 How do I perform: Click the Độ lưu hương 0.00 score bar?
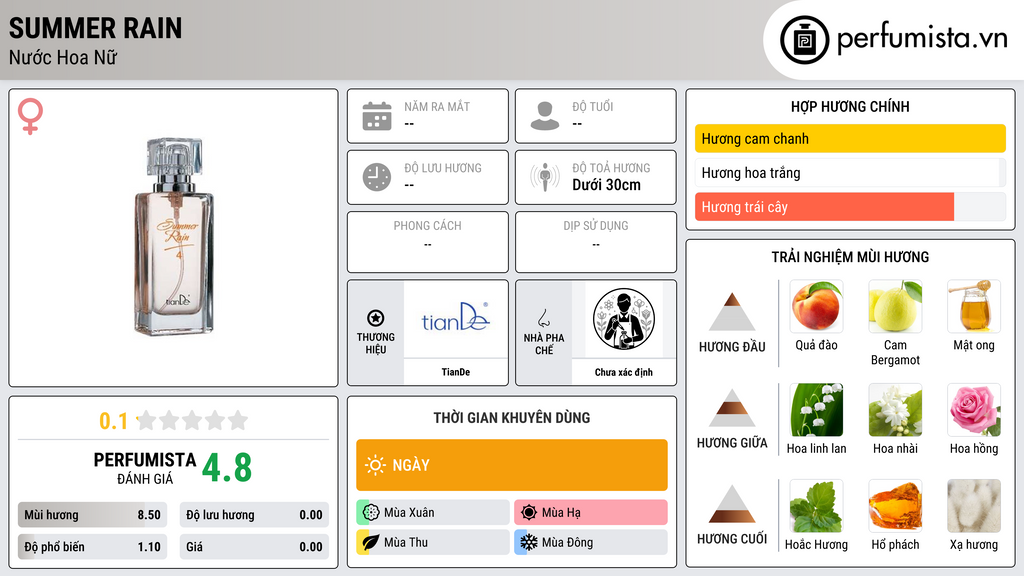[254, 515]
